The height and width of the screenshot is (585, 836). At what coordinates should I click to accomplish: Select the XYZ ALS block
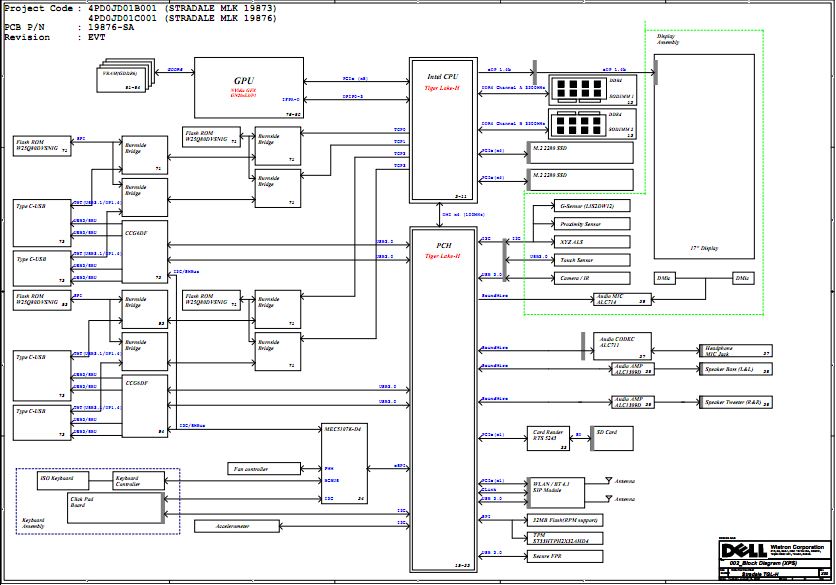pyautogui.click(x=592, y=242)
